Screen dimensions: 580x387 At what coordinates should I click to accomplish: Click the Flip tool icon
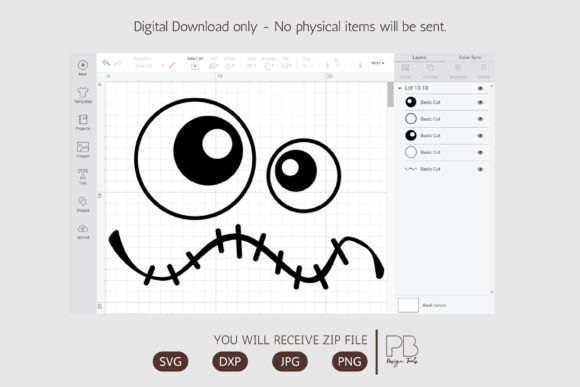(x=286, y=66)
